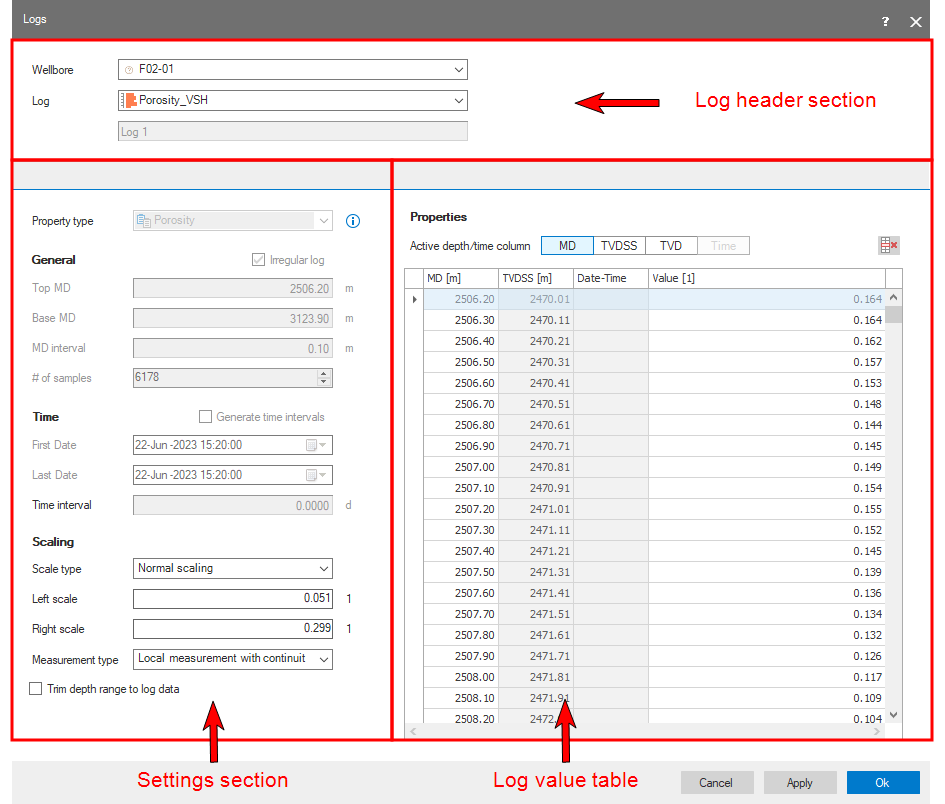Click the delete table rows icon
Image resolution: width=945 pixels, height=804 pixels.
[x=888, y=246]
